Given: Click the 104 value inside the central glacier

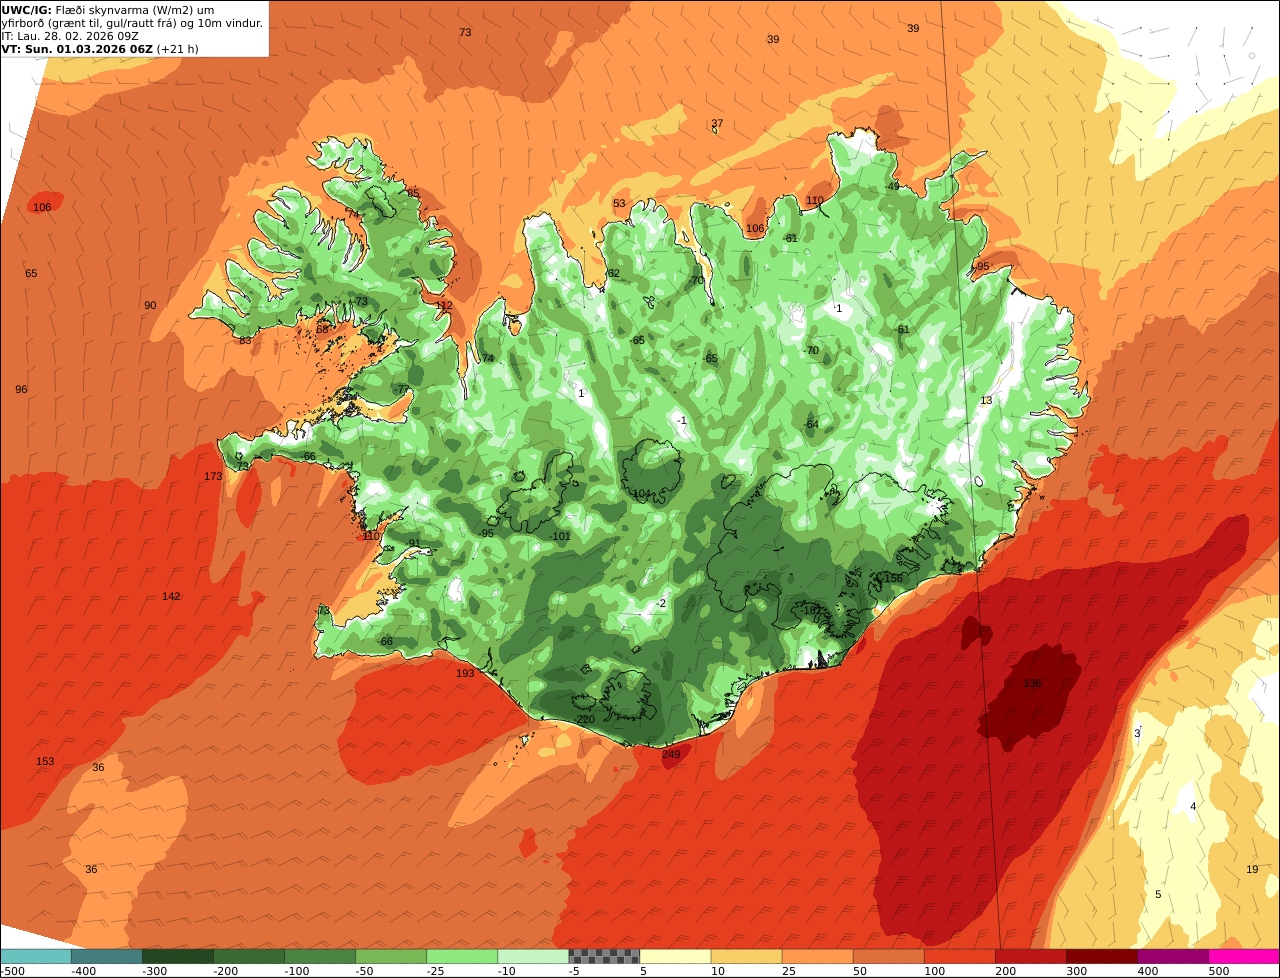Looking at the screenshot, I should coord(641,494).
